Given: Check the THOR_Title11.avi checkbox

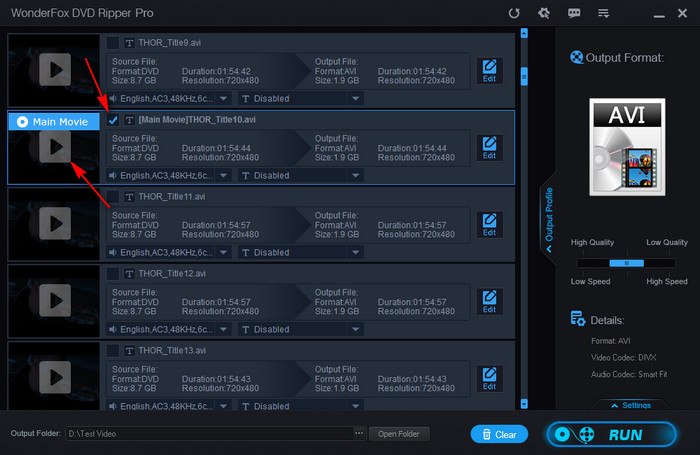Looking at the screenshot, I should tap(113, 197).
